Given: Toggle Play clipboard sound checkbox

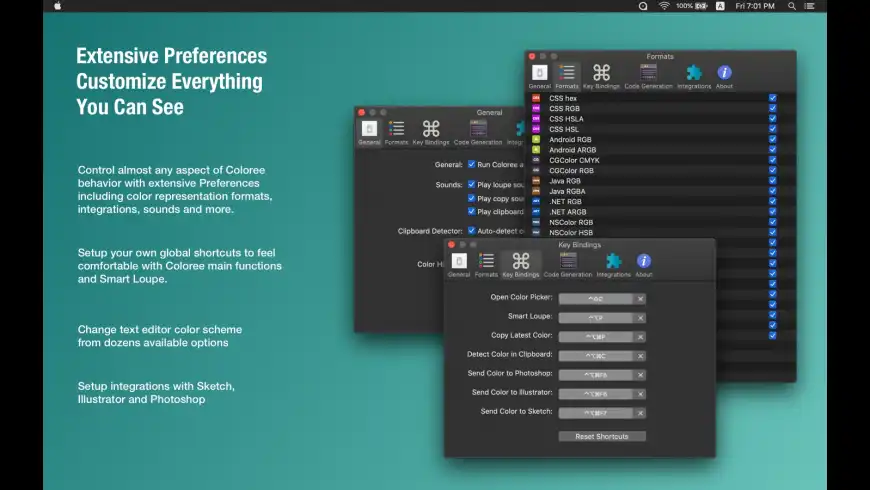Looking at the screenshot, I should 472,211.
